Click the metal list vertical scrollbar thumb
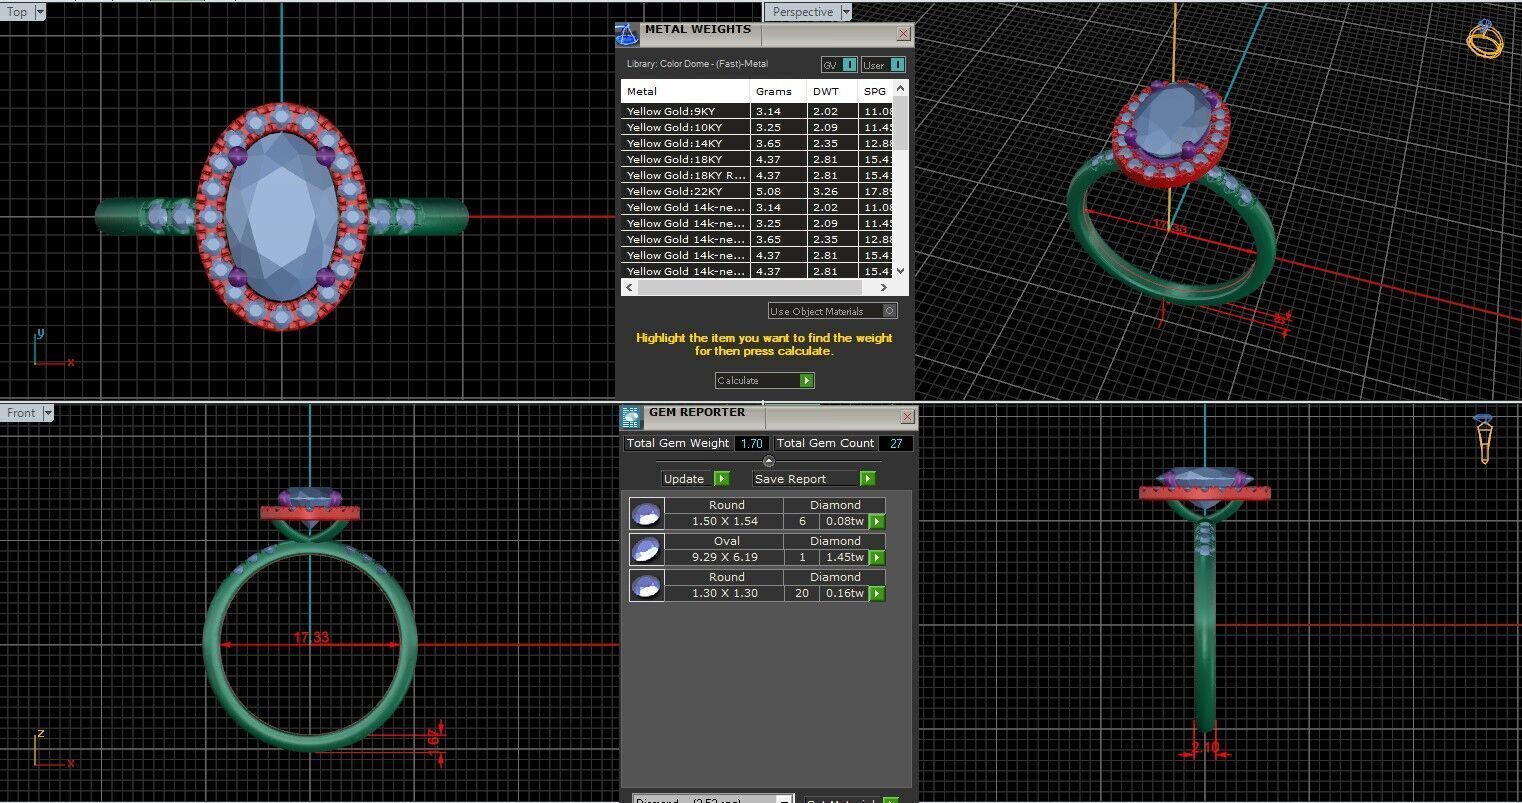Viewport: 1522px width, 803px height. pos(900,122)
